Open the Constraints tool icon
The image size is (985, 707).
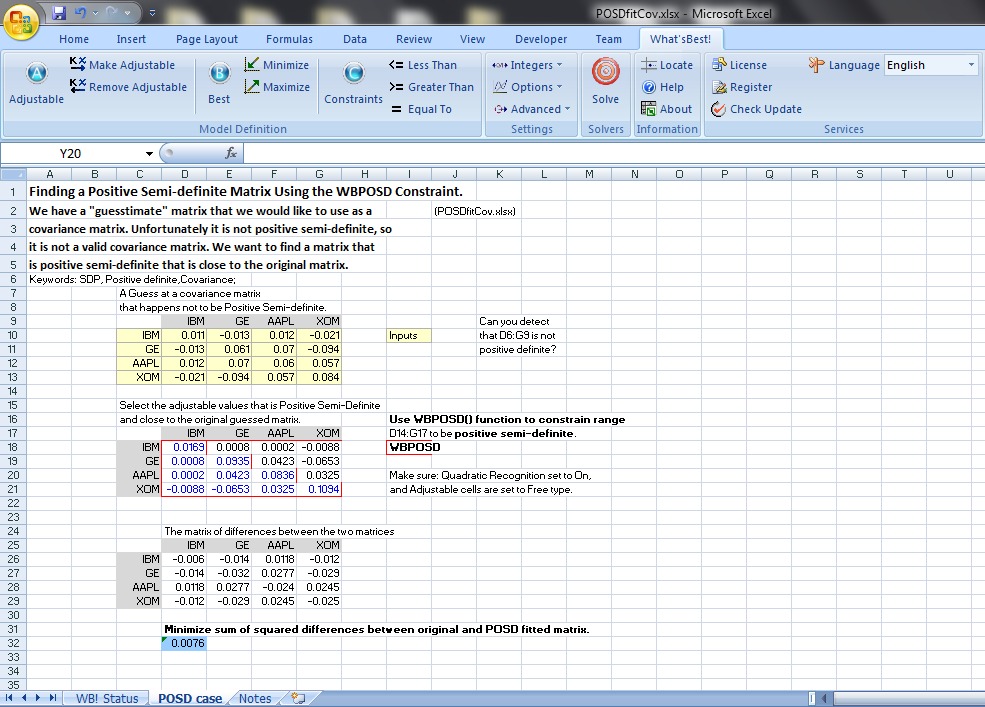[x=353, y=76]
